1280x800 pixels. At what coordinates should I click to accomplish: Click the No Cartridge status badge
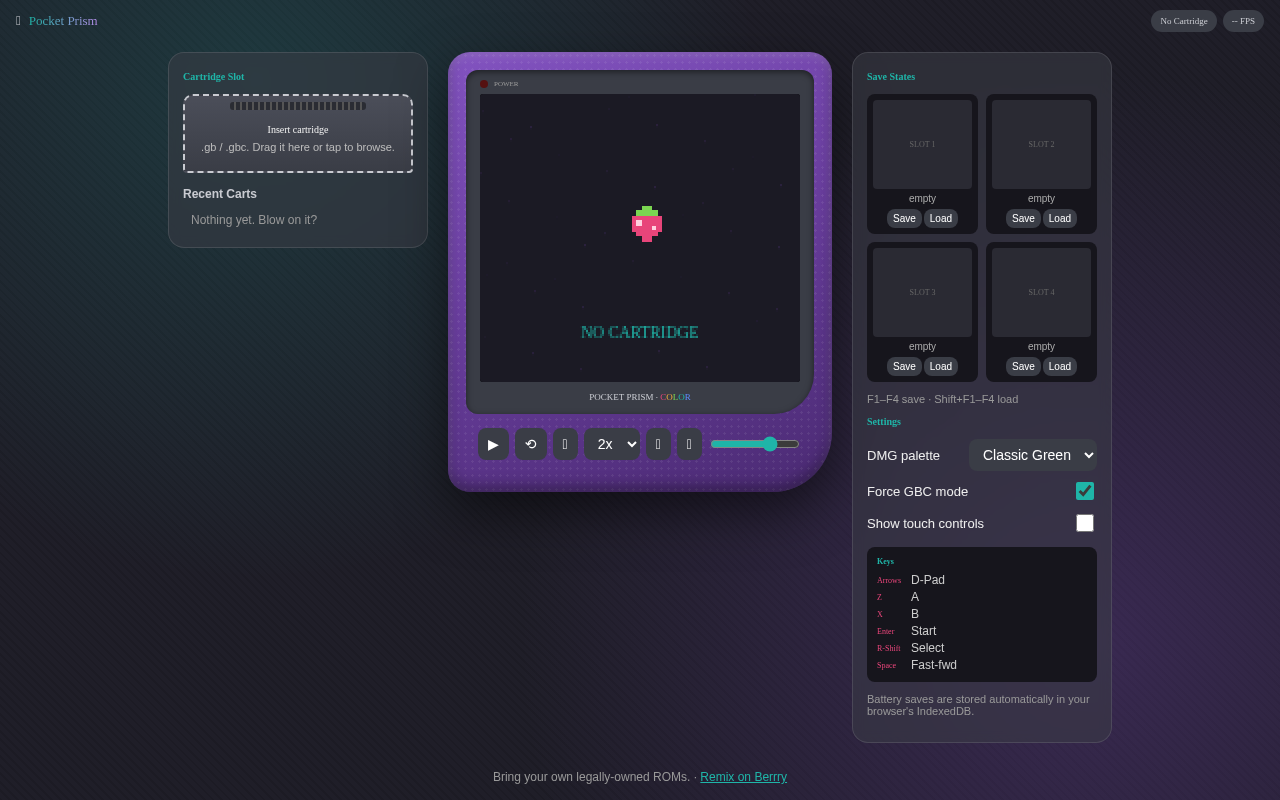click(1184, 21)
